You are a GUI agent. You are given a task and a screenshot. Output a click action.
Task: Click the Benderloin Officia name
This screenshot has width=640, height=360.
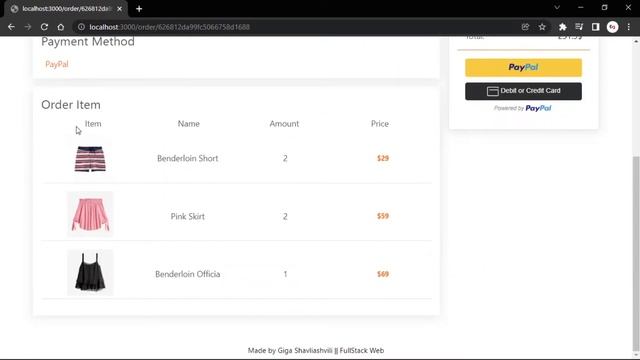coord(188,274)
